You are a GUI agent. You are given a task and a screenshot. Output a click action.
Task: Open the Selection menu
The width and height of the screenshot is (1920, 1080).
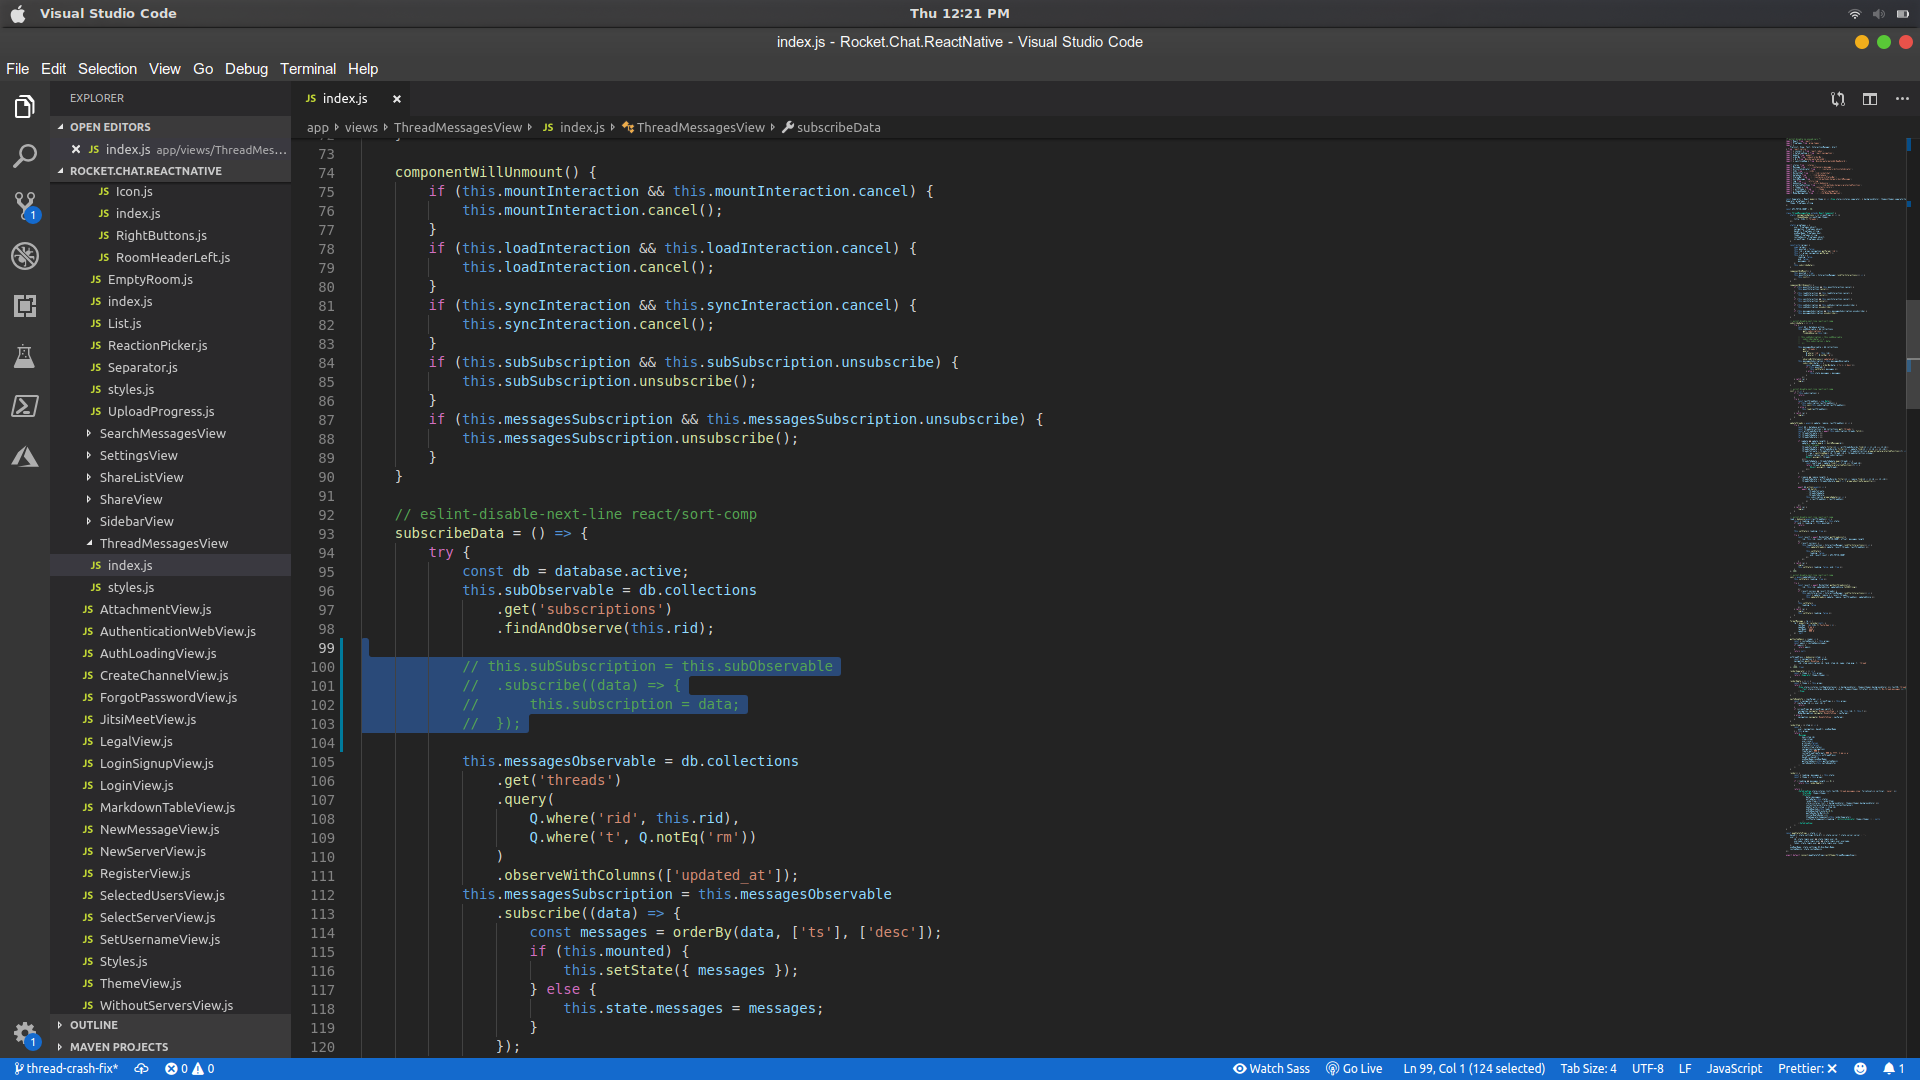pos(107,69)
